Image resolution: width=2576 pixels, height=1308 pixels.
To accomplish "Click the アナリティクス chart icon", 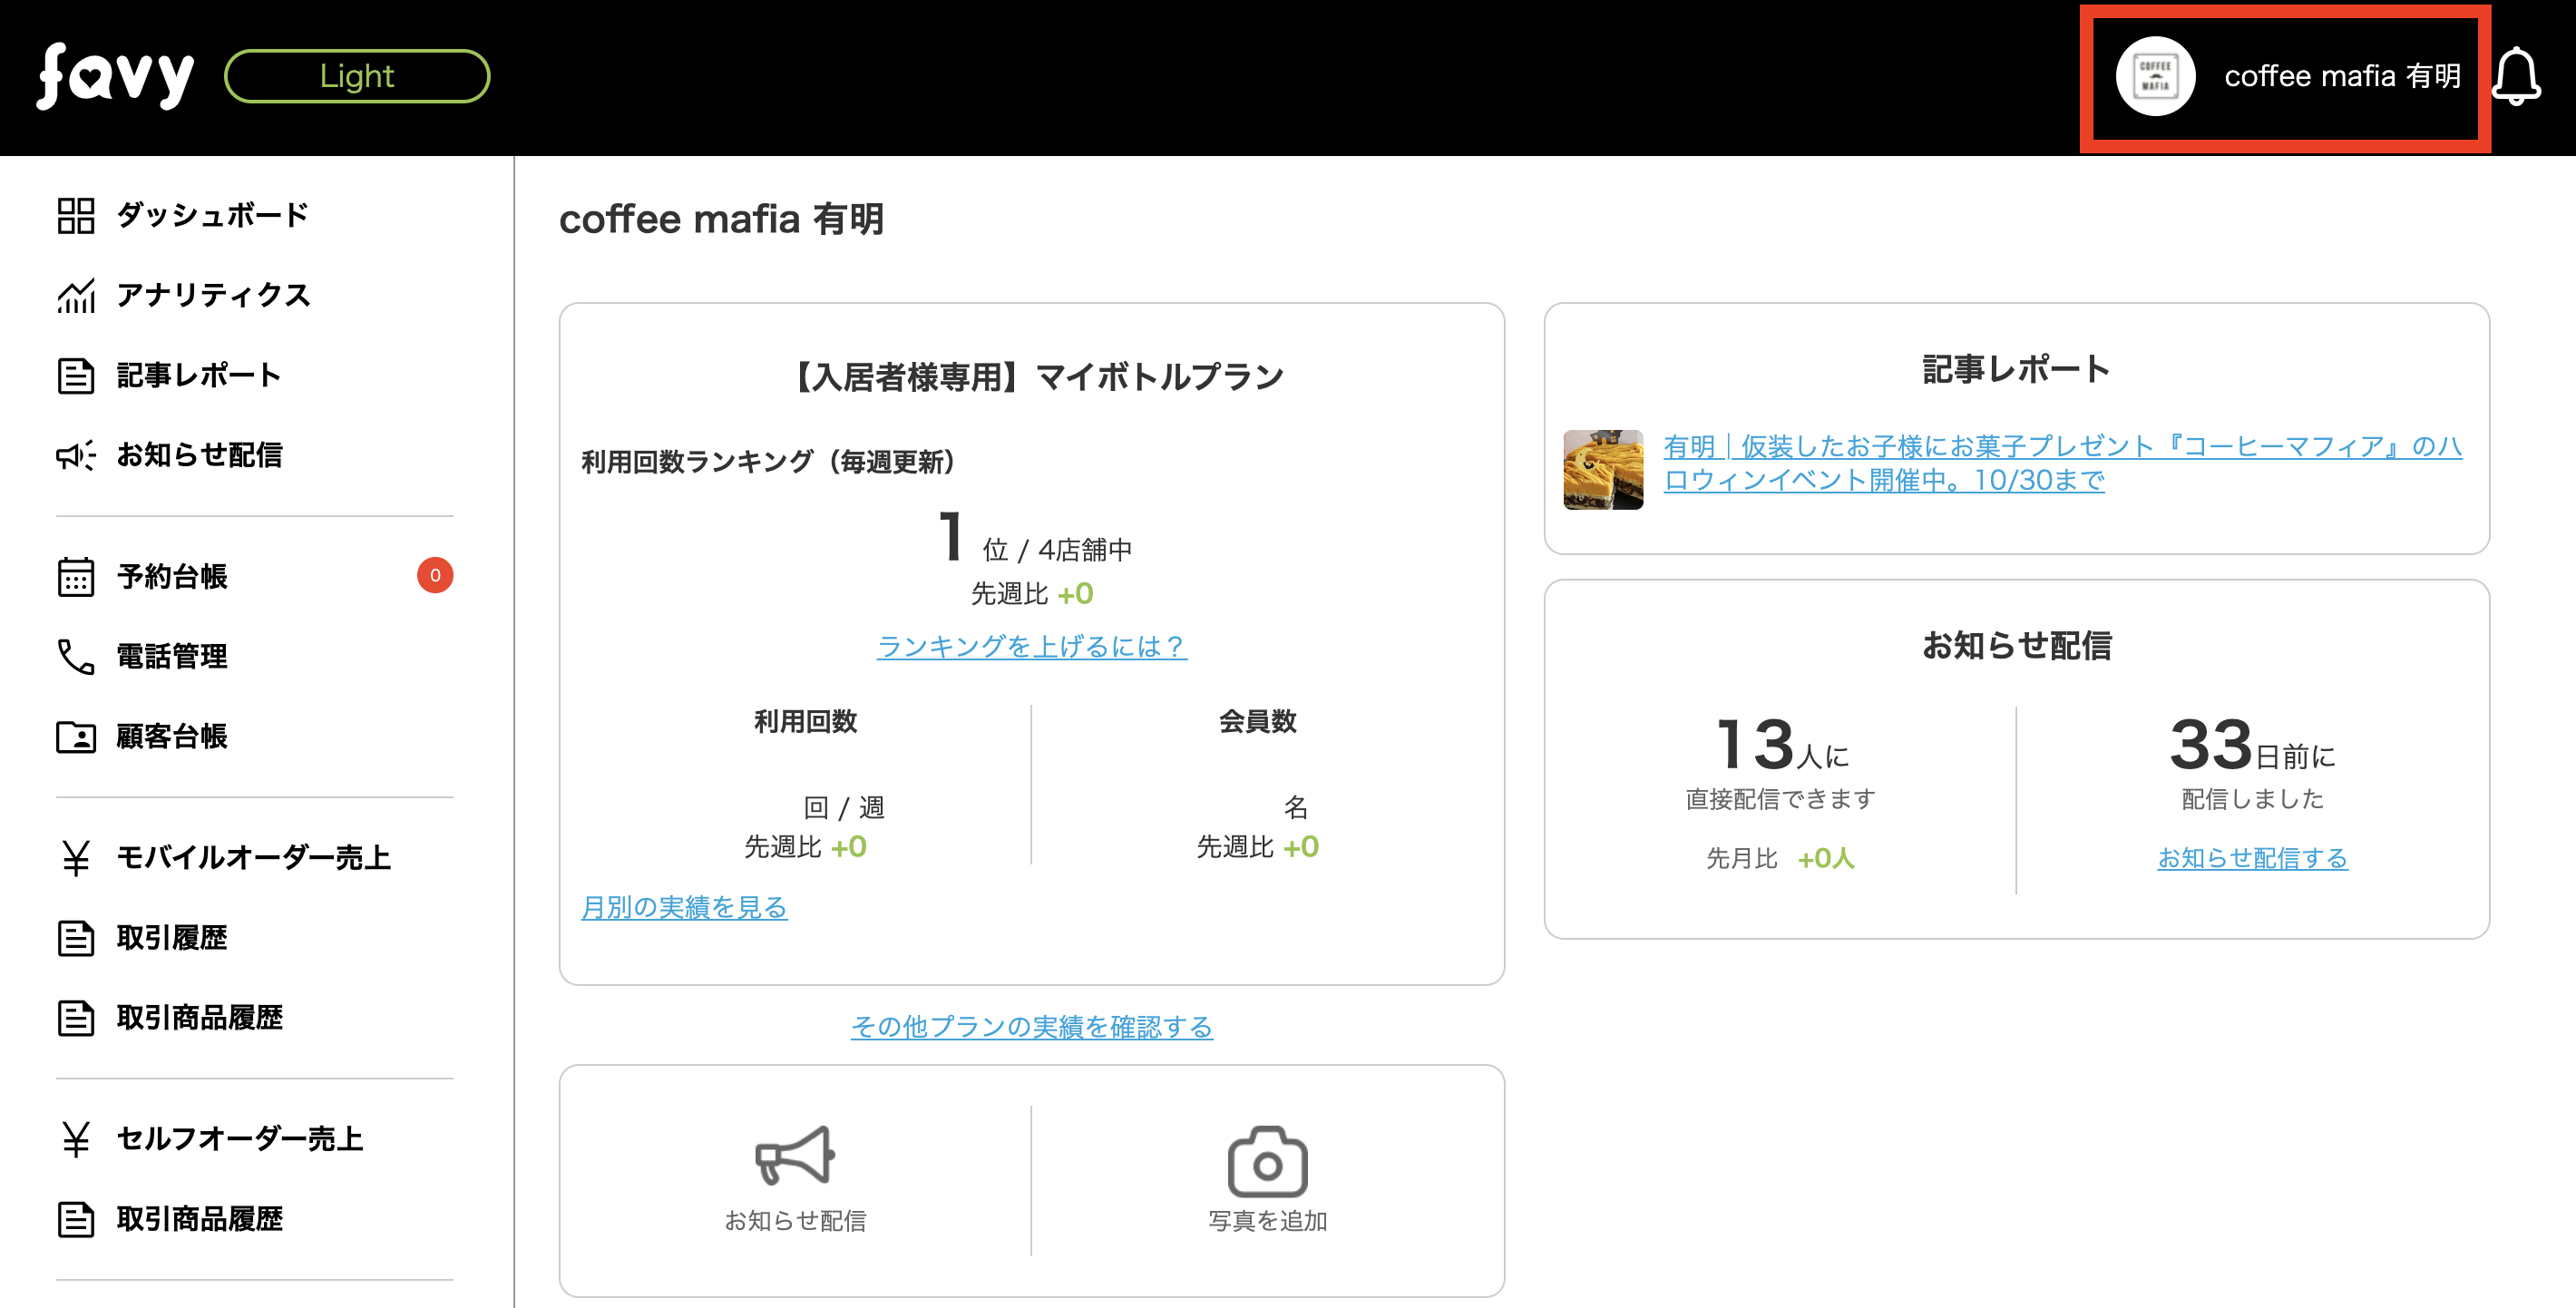I will pos(76,295).
